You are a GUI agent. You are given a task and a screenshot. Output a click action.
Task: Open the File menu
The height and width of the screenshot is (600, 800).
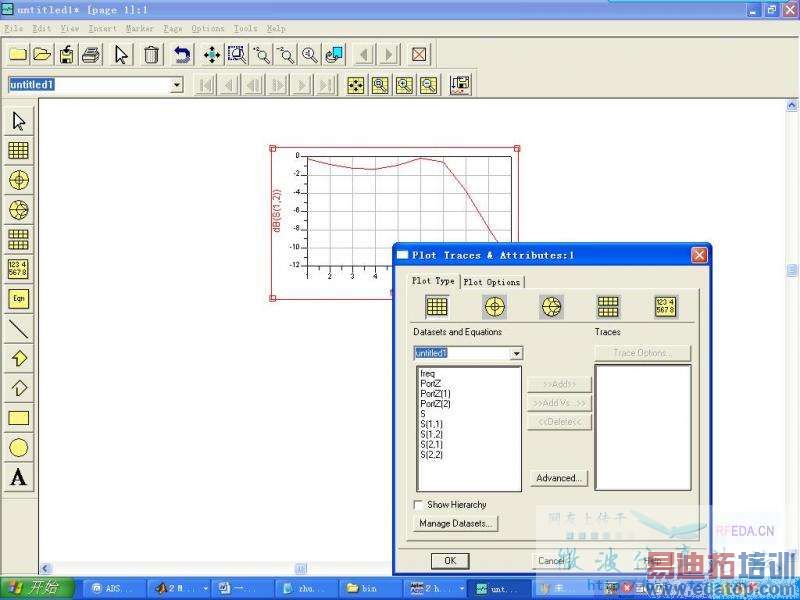coord(14,29)
